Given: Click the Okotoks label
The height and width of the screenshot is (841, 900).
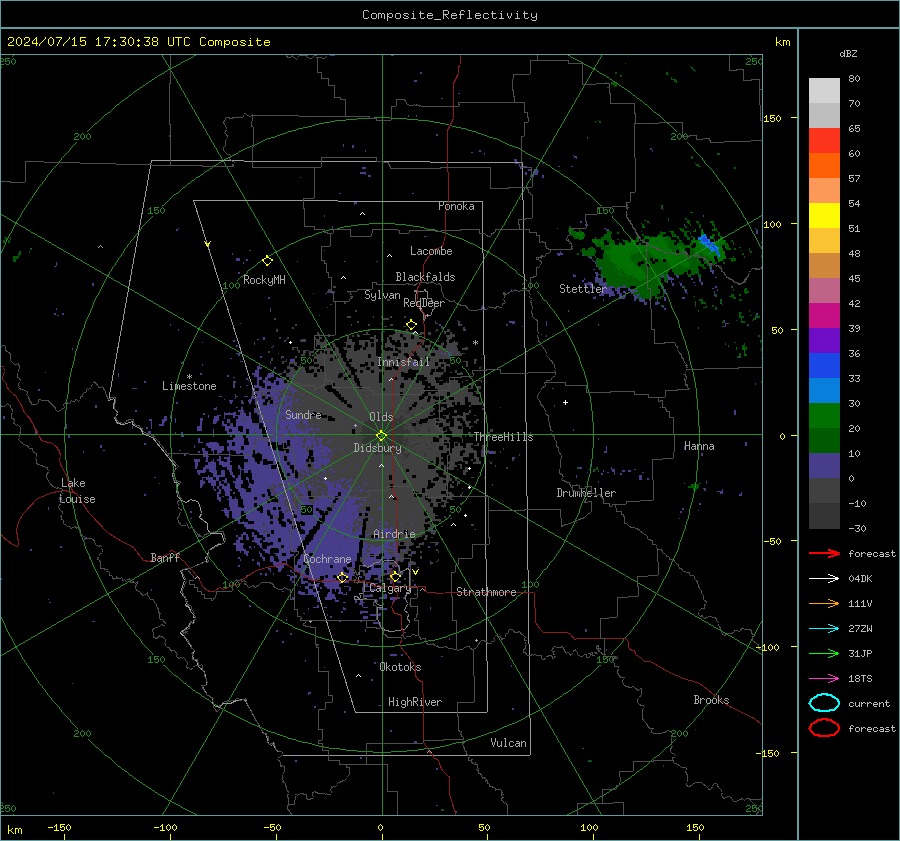Looking at the screenshot, I should coord(400,667).
